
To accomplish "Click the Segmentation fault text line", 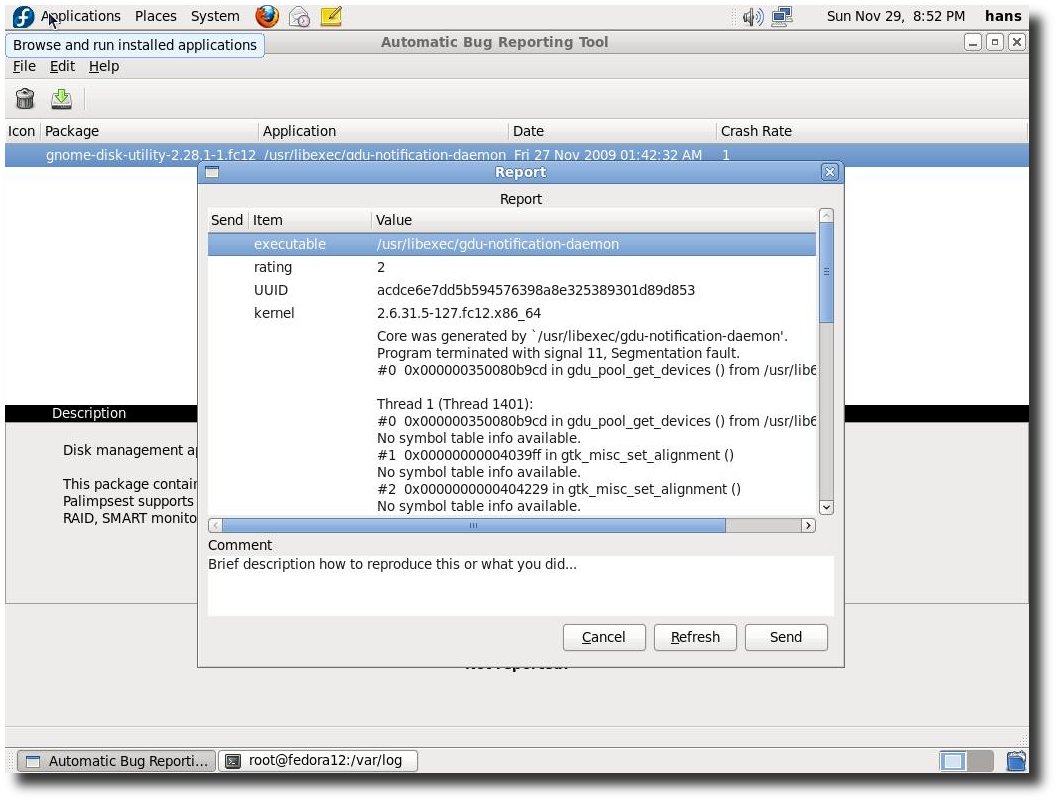I will (558, 353).
